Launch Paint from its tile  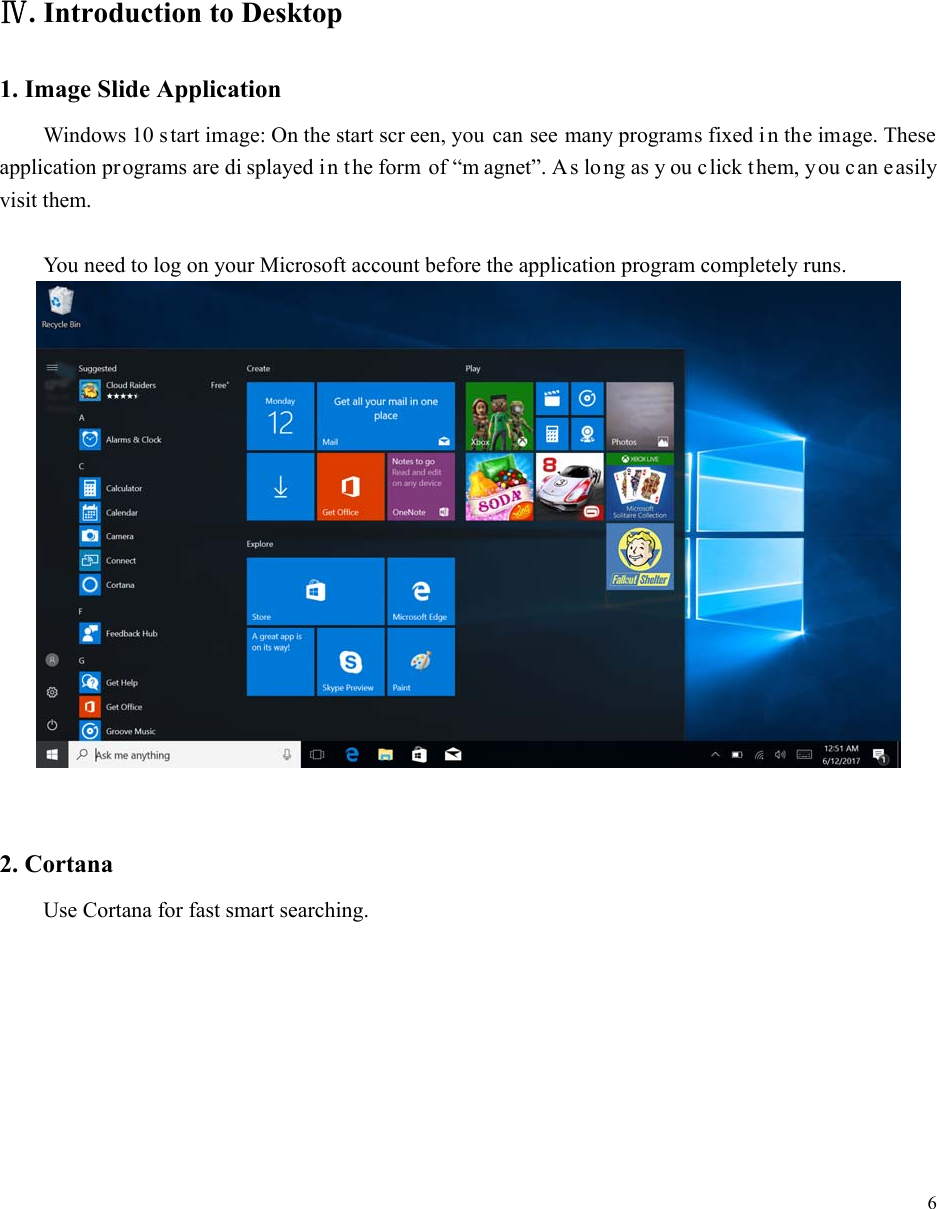tap(421, 661)
